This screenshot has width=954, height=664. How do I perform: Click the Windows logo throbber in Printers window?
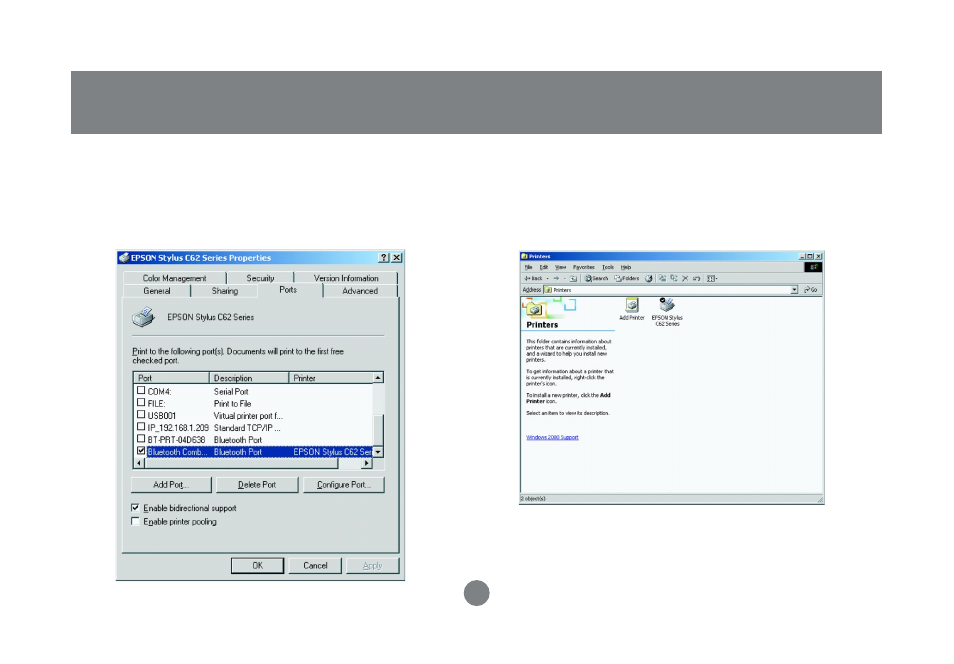point(813,267)
